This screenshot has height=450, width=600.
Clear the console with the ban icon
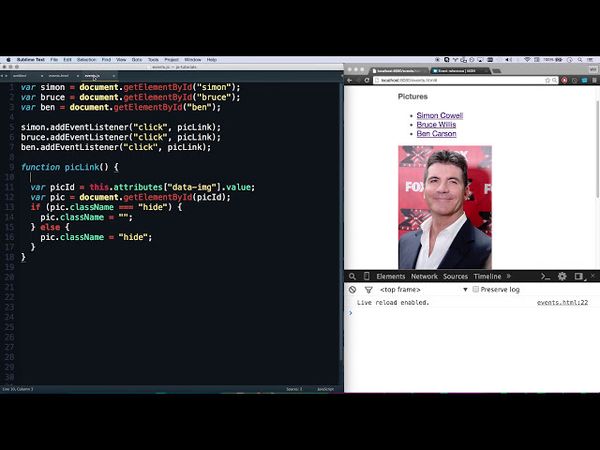point(352,290)
